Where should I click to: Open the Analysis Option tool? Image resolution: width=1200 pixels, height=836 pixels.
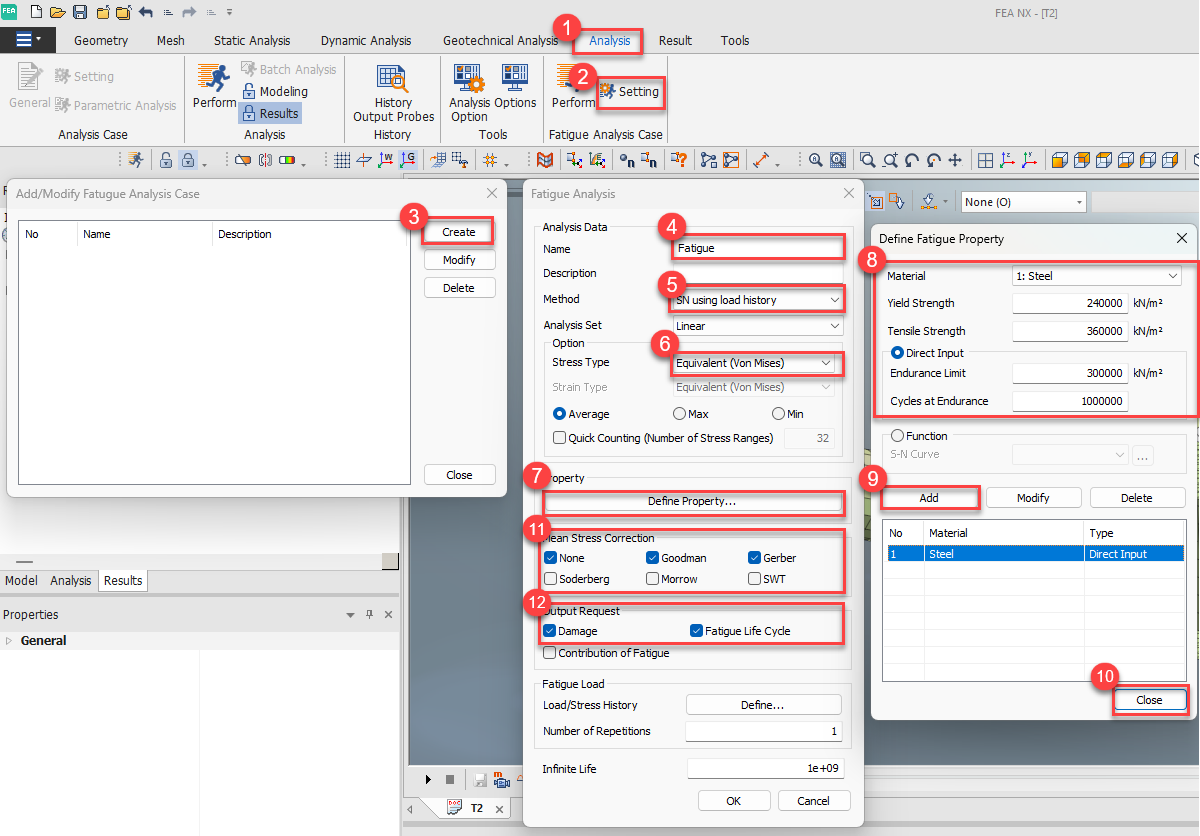coord(467,79)
